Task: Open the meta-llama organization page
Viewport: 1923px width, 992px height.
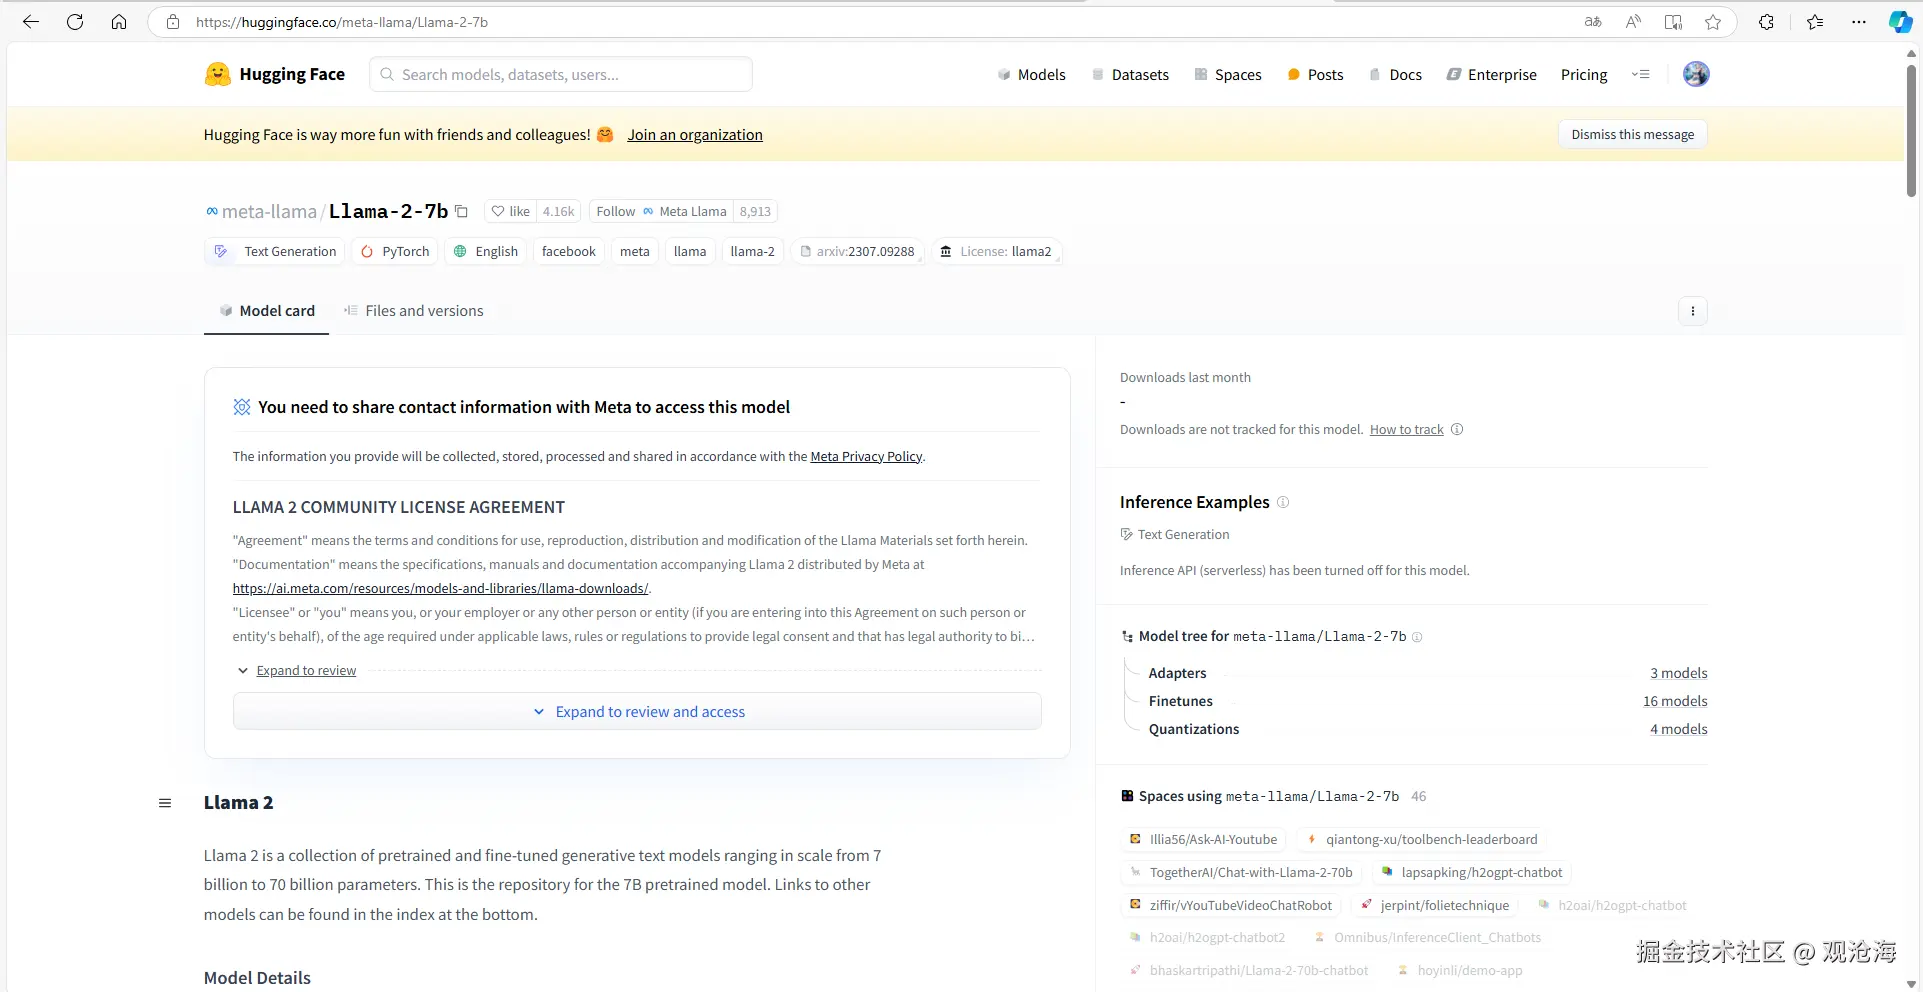Action: pos(268,211)
